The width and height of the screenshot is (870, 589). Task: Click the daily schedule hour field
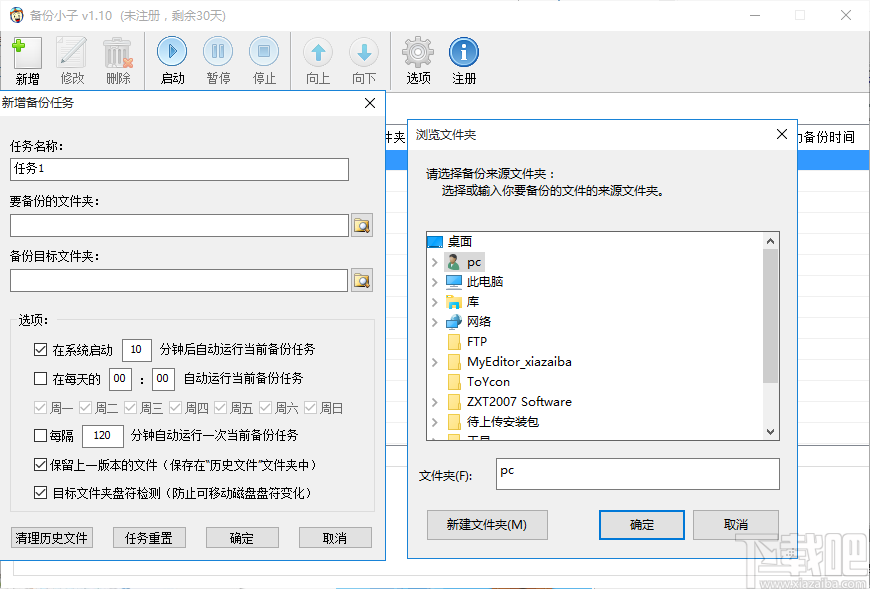coord(120,379)
